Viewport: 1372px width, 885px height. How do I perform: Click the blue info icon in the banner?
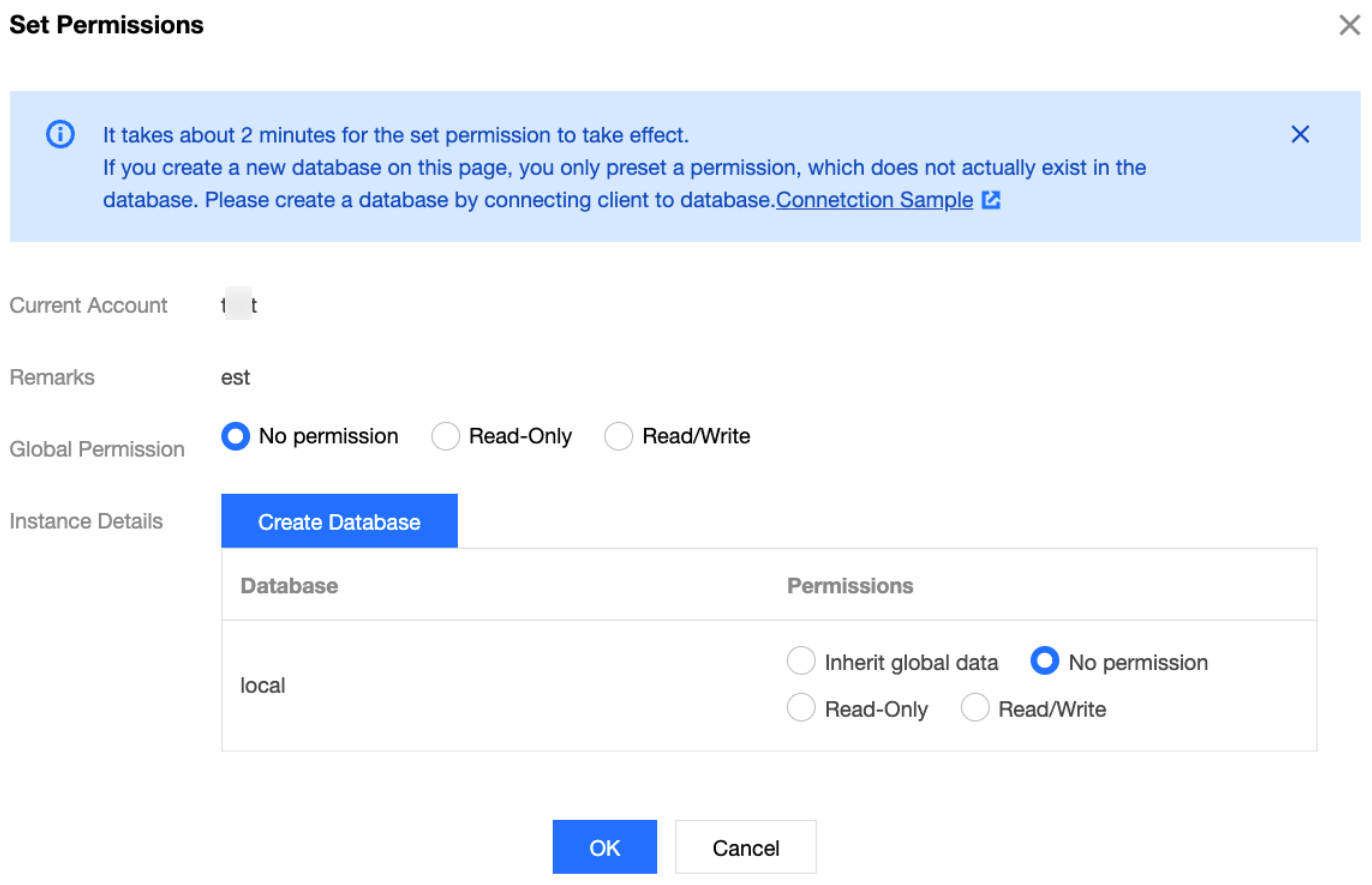coord(60,134)
